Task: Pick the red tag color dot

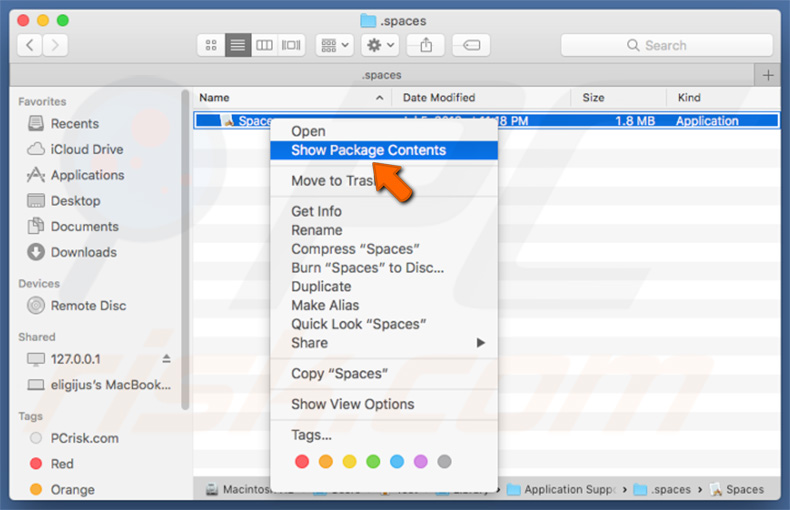Action: [301, 462]
